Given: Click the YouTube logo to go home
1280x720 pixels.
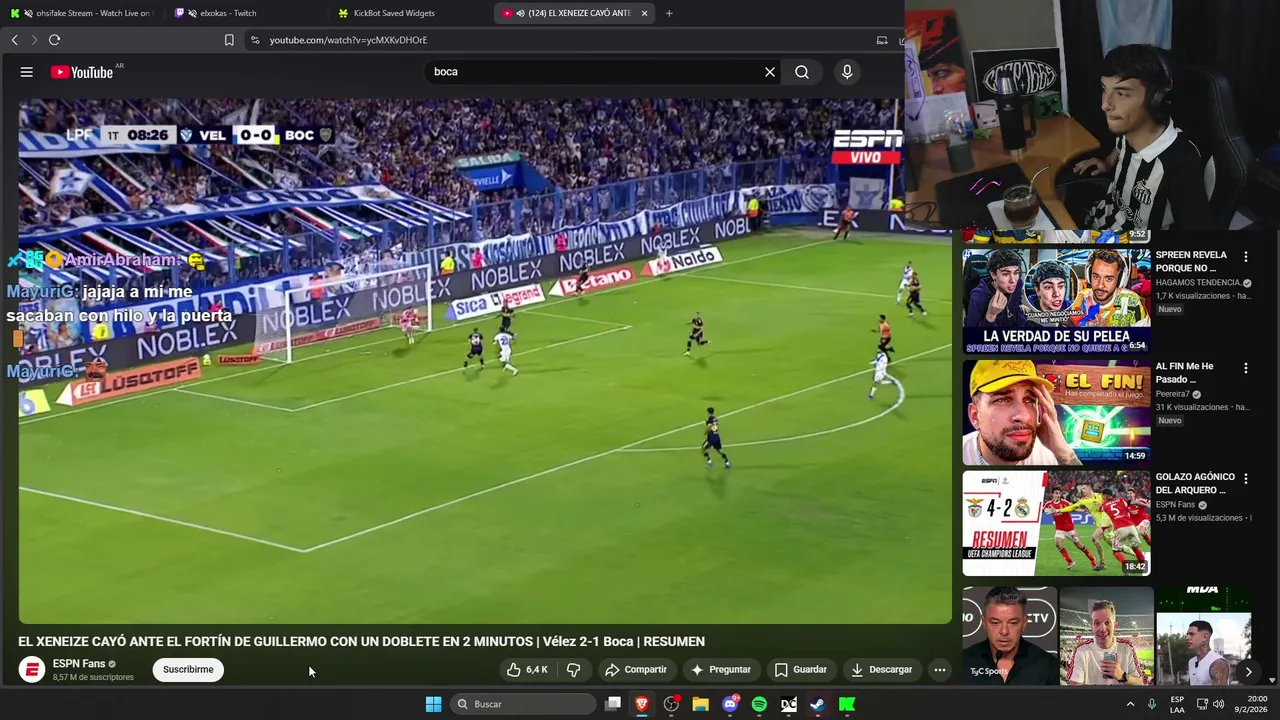Looking at the screenshot, I should 82,72.
